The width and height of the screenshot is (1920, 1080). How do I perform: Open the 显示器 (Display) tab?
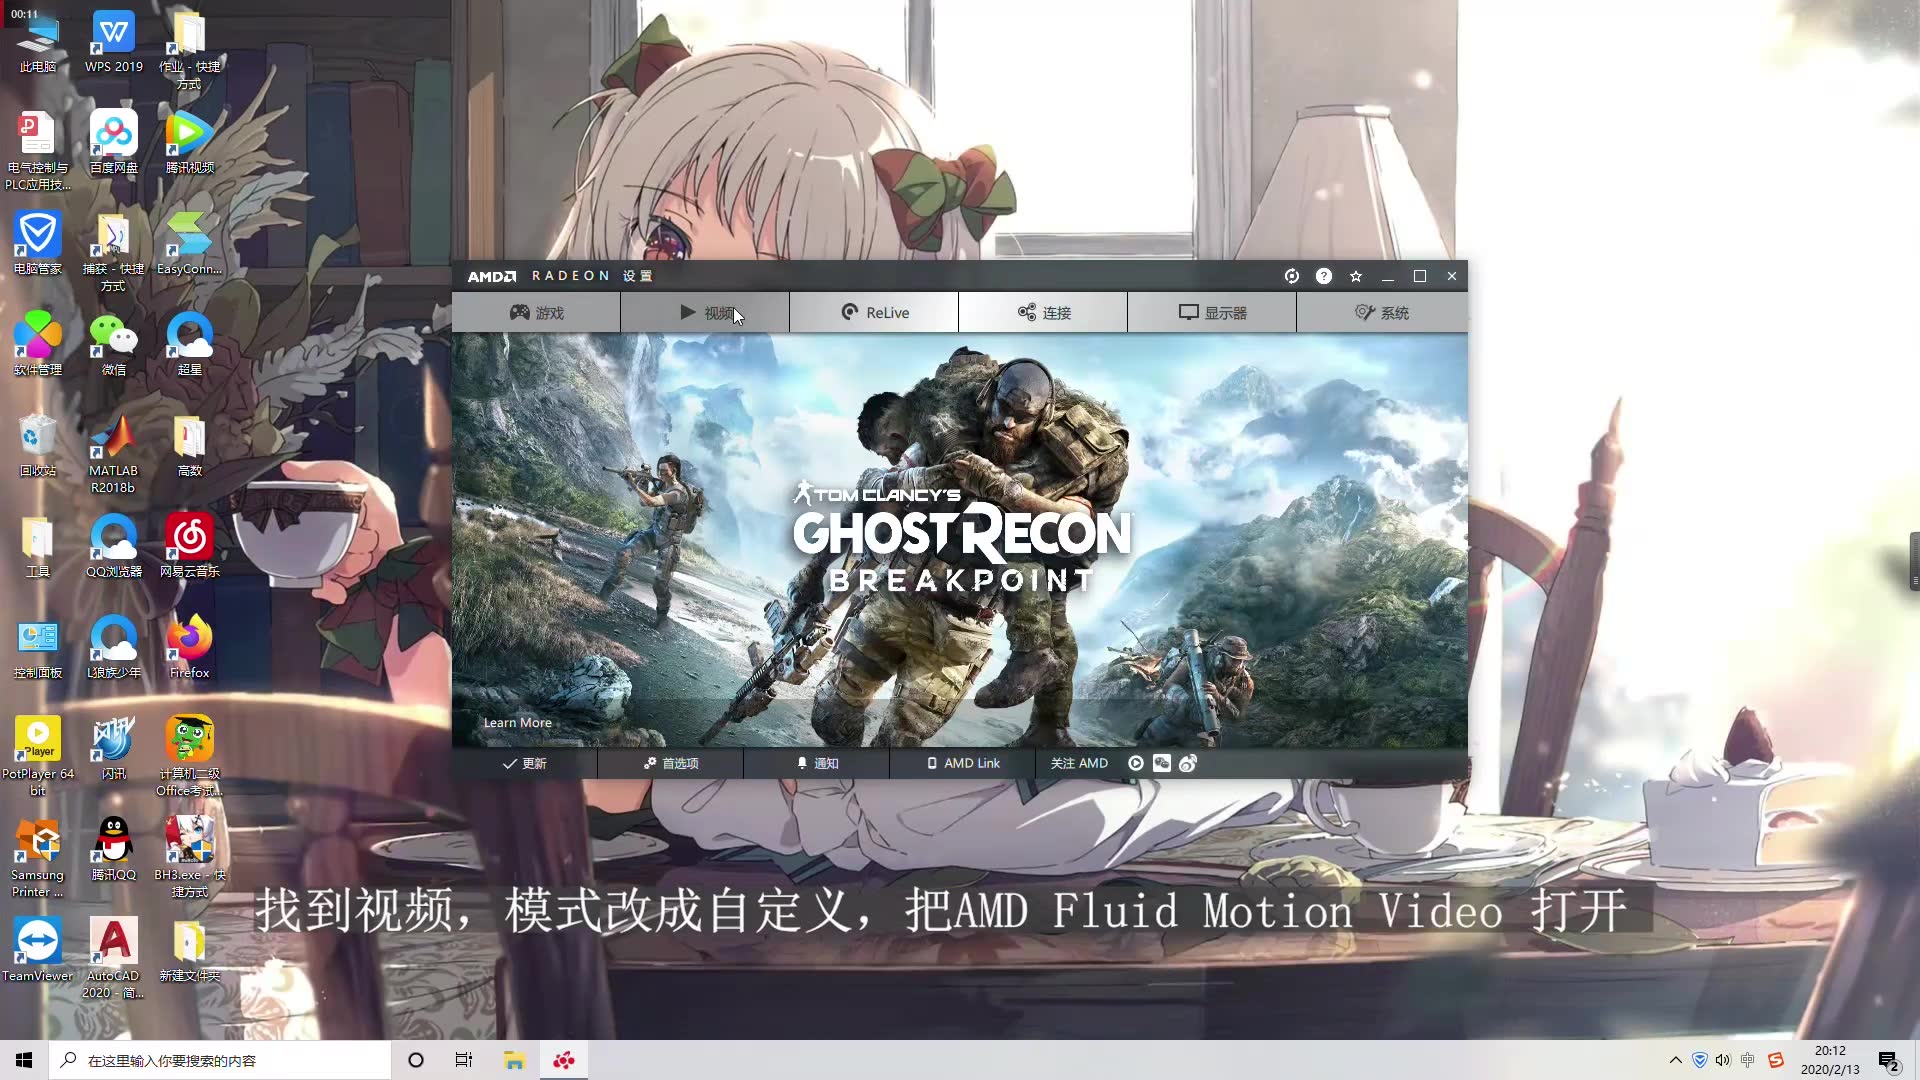(x=1211, y=312)
